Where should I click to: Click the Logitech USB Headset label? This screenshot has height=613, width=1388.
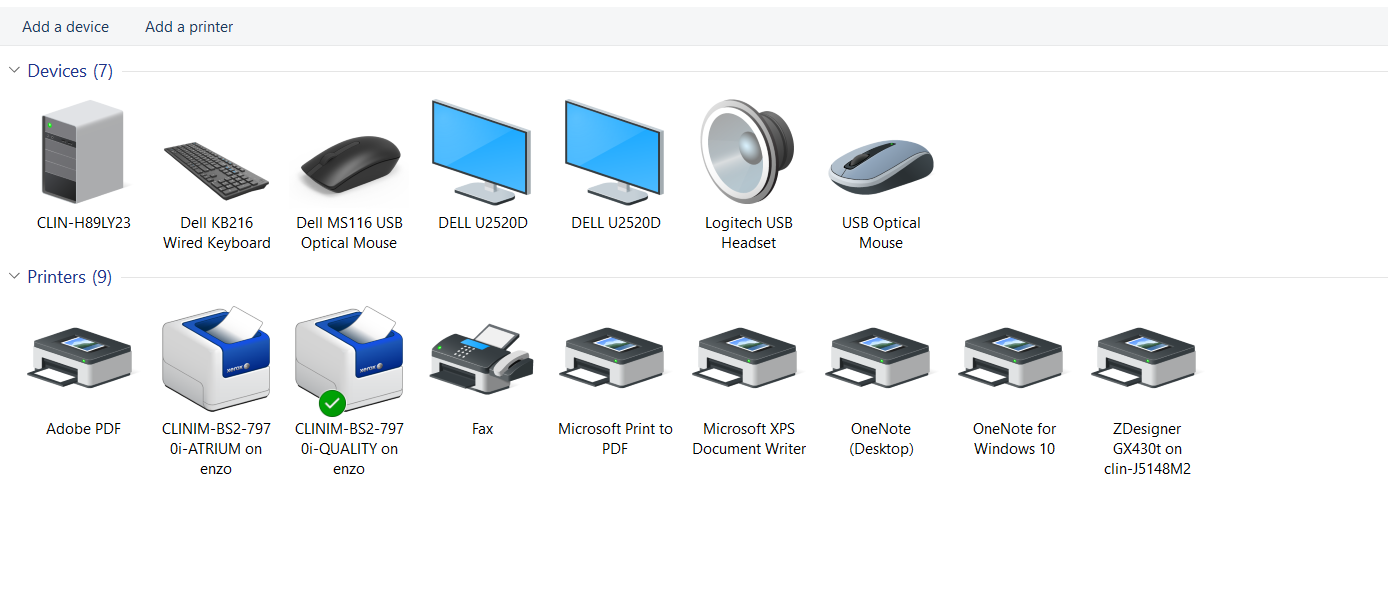749,233
